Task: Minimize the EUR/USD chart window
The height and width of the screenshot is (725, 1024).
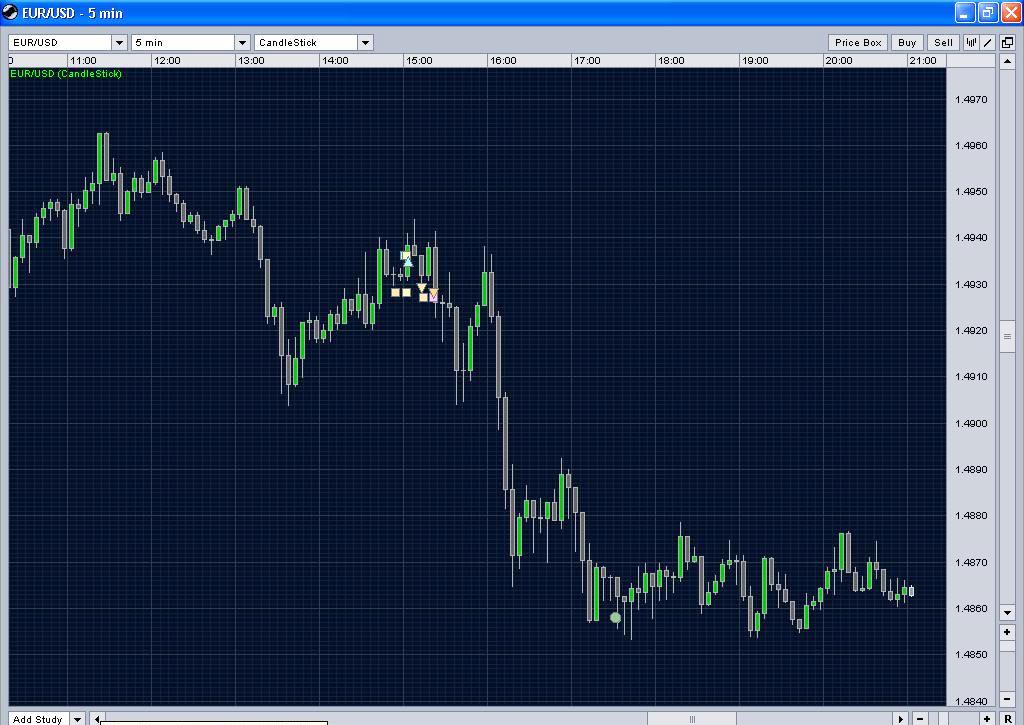Action: tap(965, 12)
